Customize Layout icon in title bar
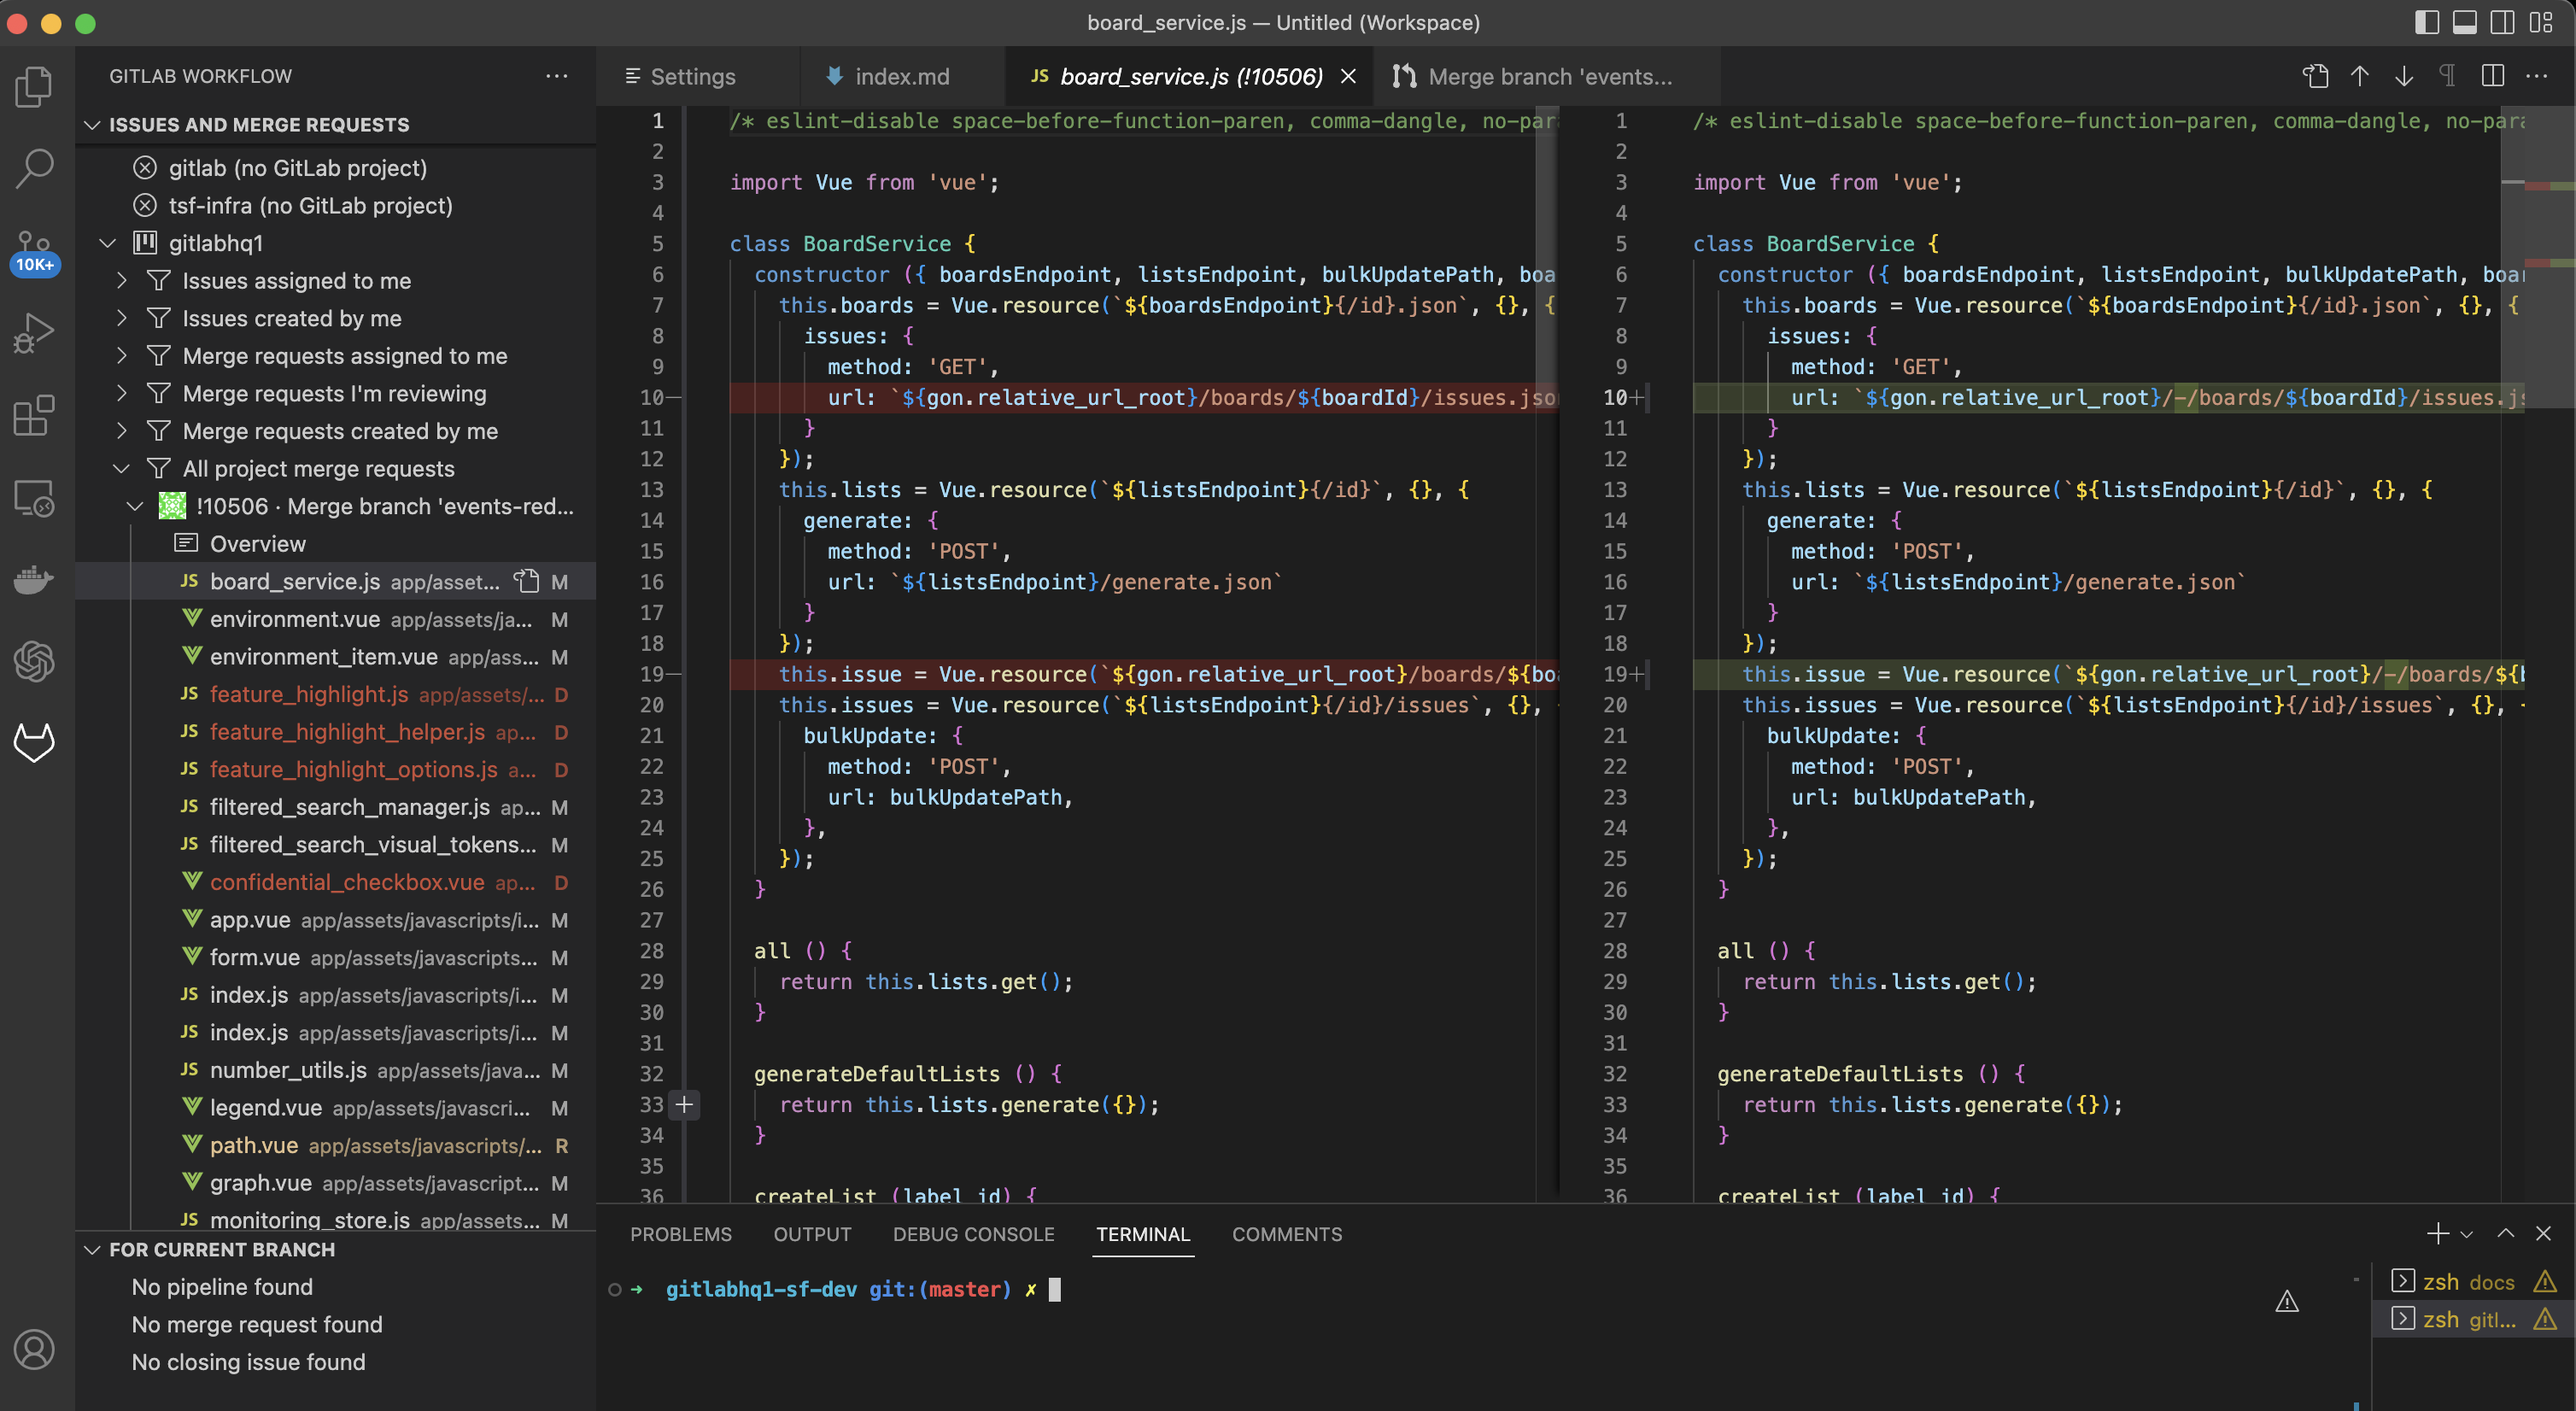The image size is (2576, 1411). point(2541,22)
